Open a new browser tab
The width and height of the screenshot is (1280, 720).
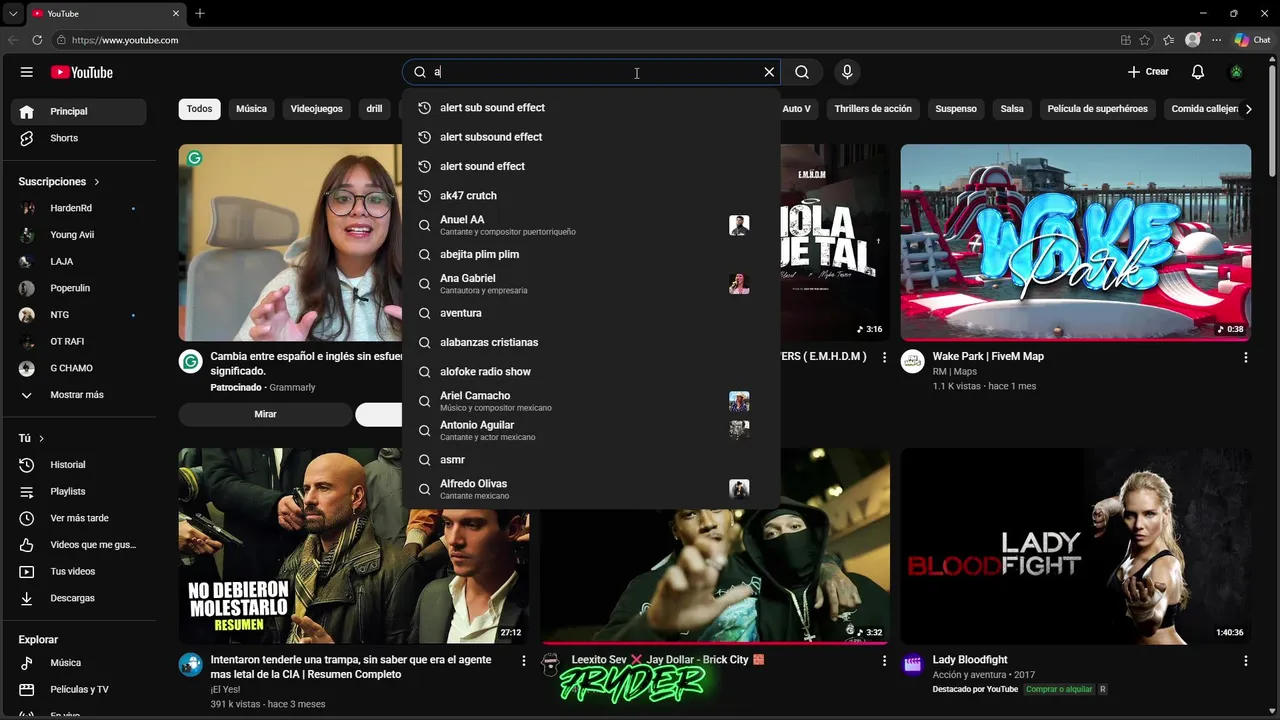(200, 13)
